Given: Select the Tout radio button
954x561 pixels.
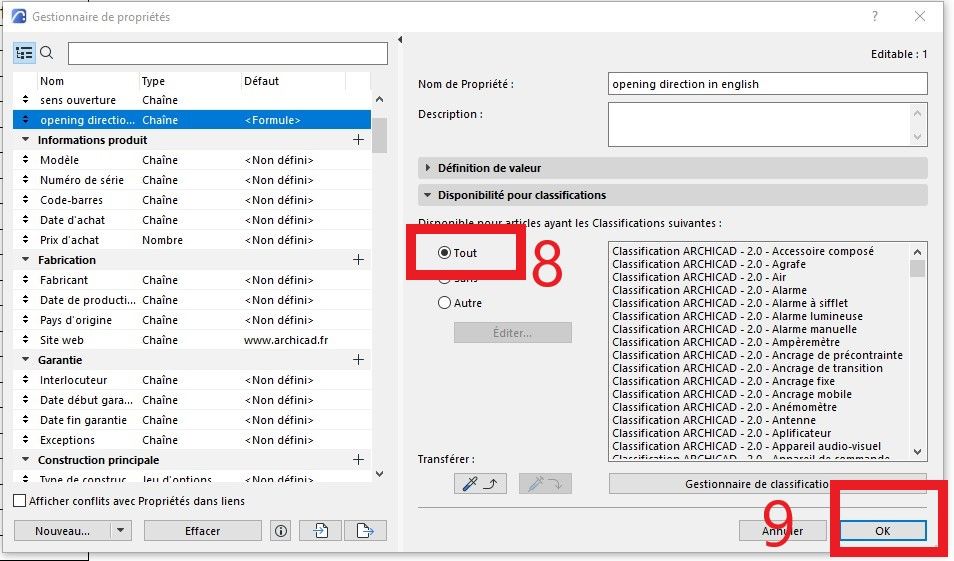Looking at the screenshot, I should pyautogui.click(x=444, y=253).
